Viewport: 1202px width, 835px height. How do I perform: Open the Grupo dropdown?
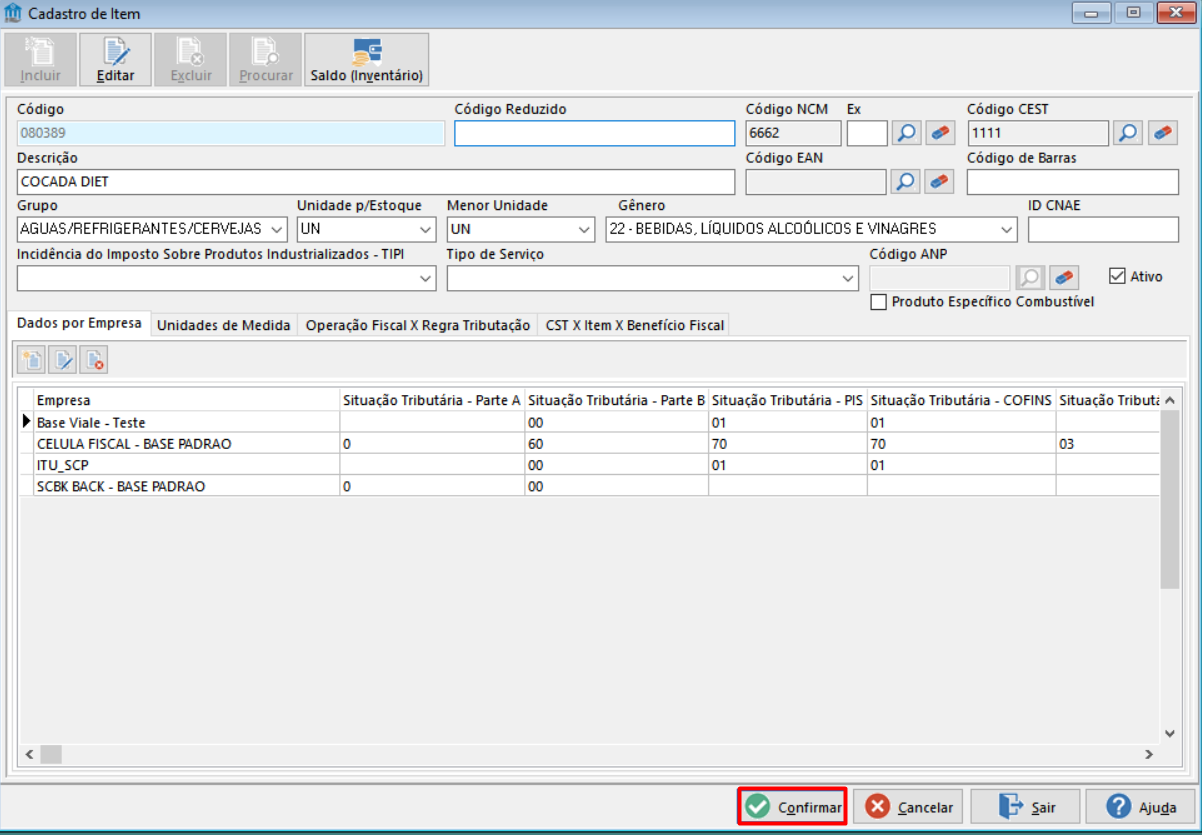tap(277, 229)
